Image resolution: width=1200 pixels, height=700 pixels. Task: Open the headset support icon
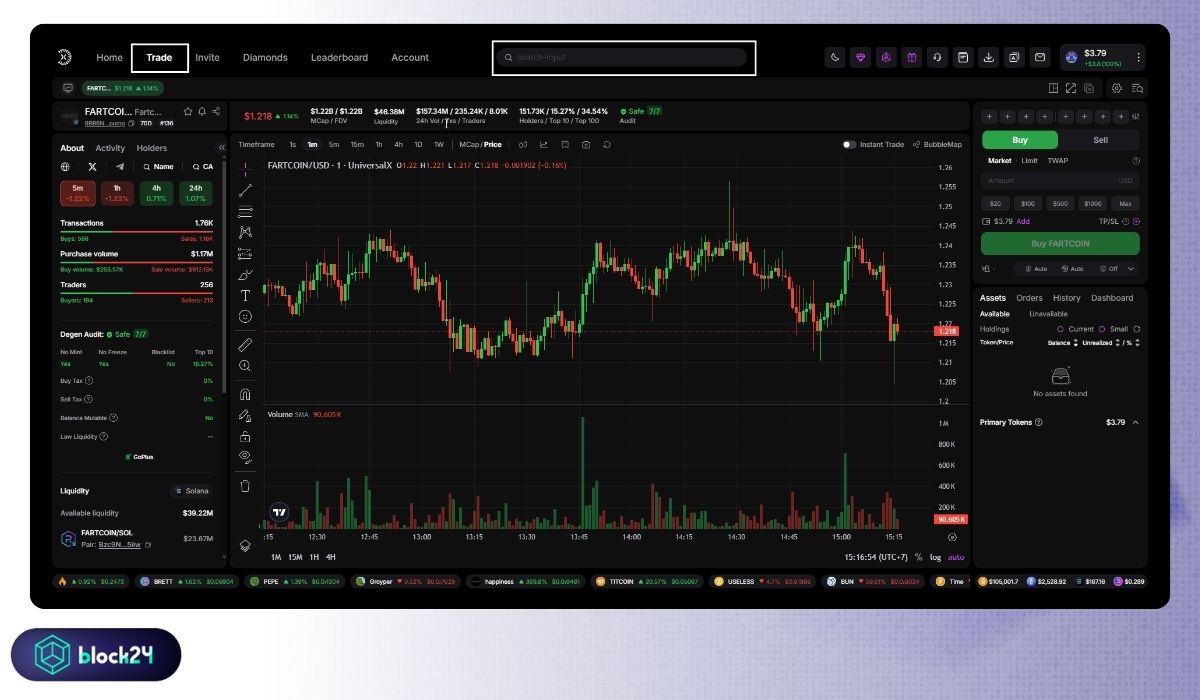coord(937,57)
